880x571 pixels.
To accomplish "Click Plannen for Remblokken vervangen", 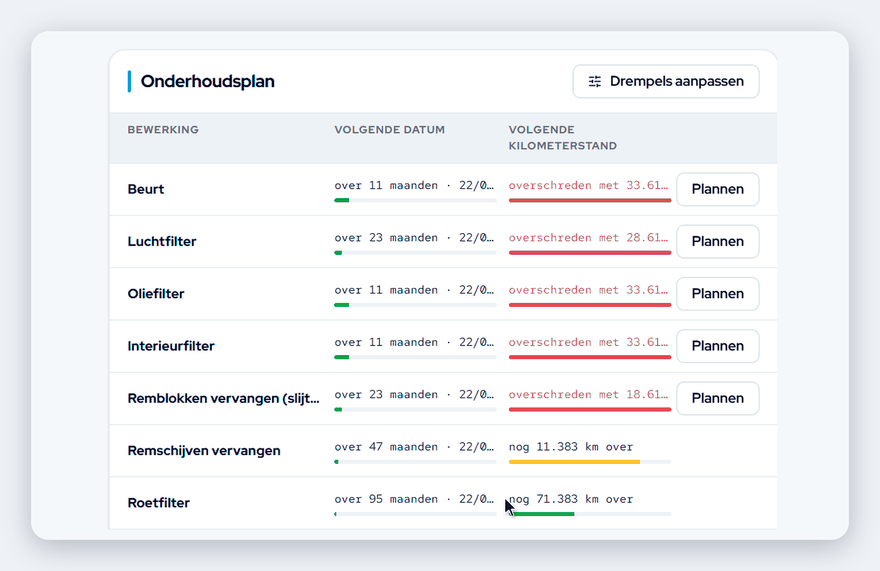I will coord(718,398).
